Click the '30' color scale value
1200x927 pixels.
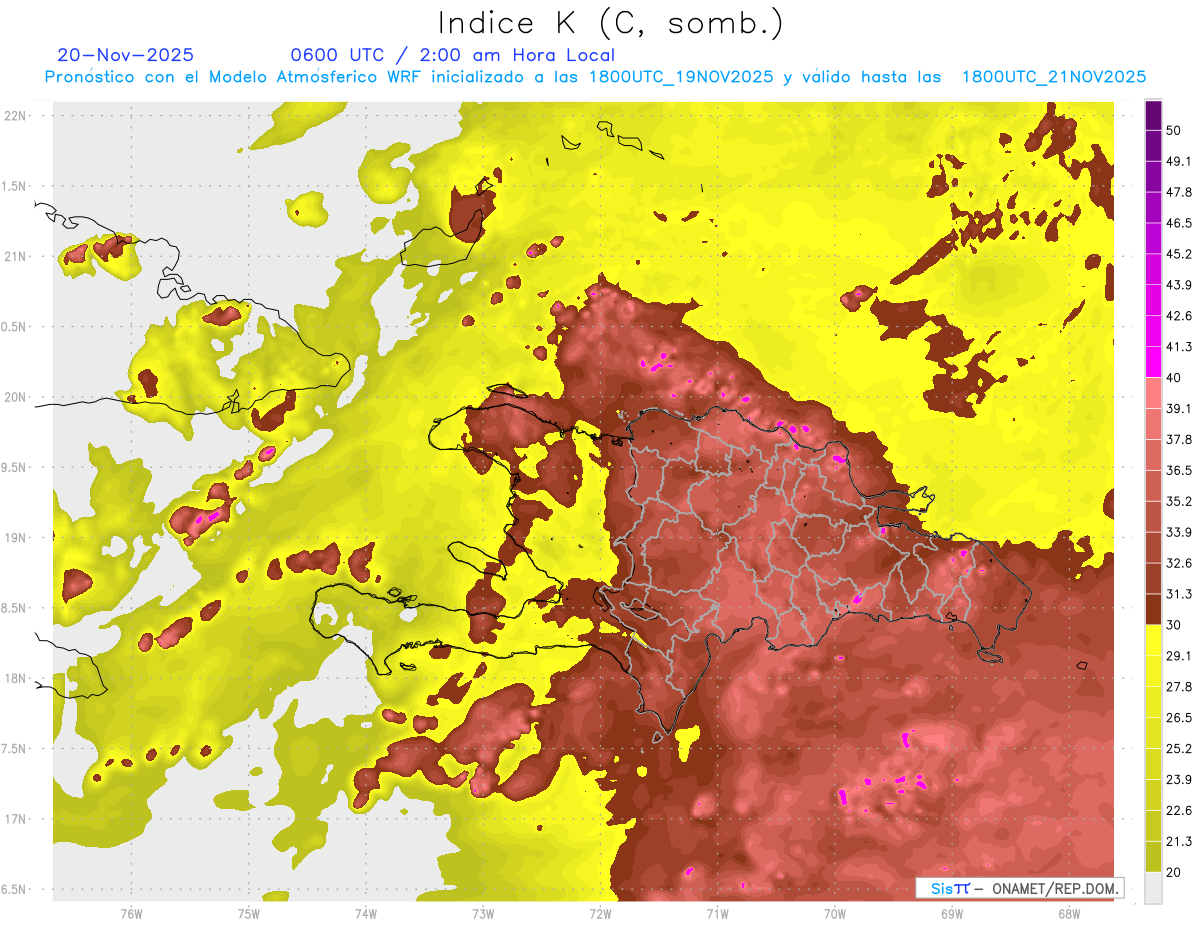pos(1174,625)
